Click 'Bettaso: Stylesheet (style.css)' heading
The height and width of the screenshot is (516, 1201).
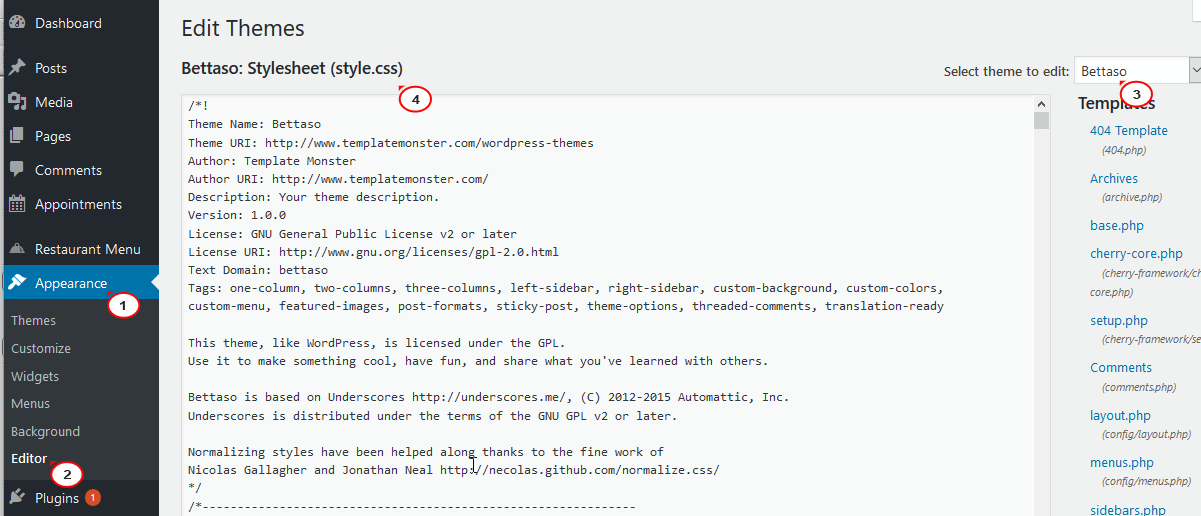tap(292, 69)
